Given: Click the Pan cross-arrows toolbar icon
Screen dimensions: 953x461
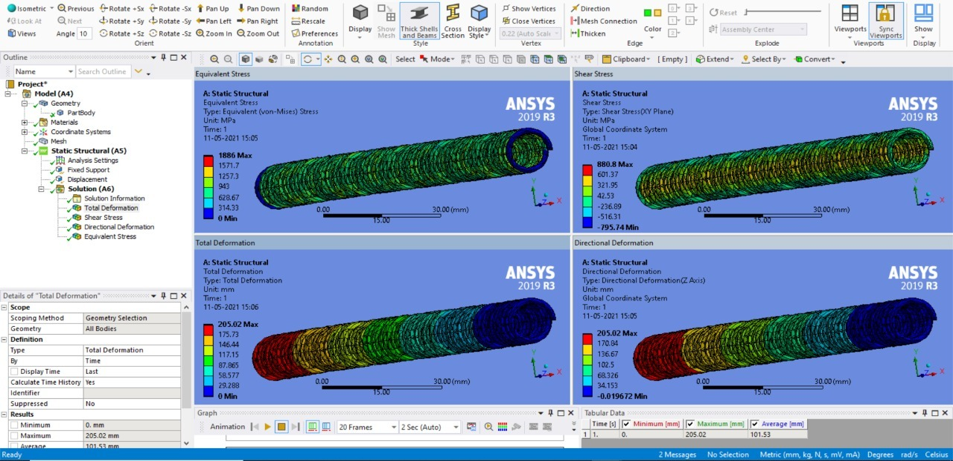Looking at the screenshot, I should (x=328, y=59).
